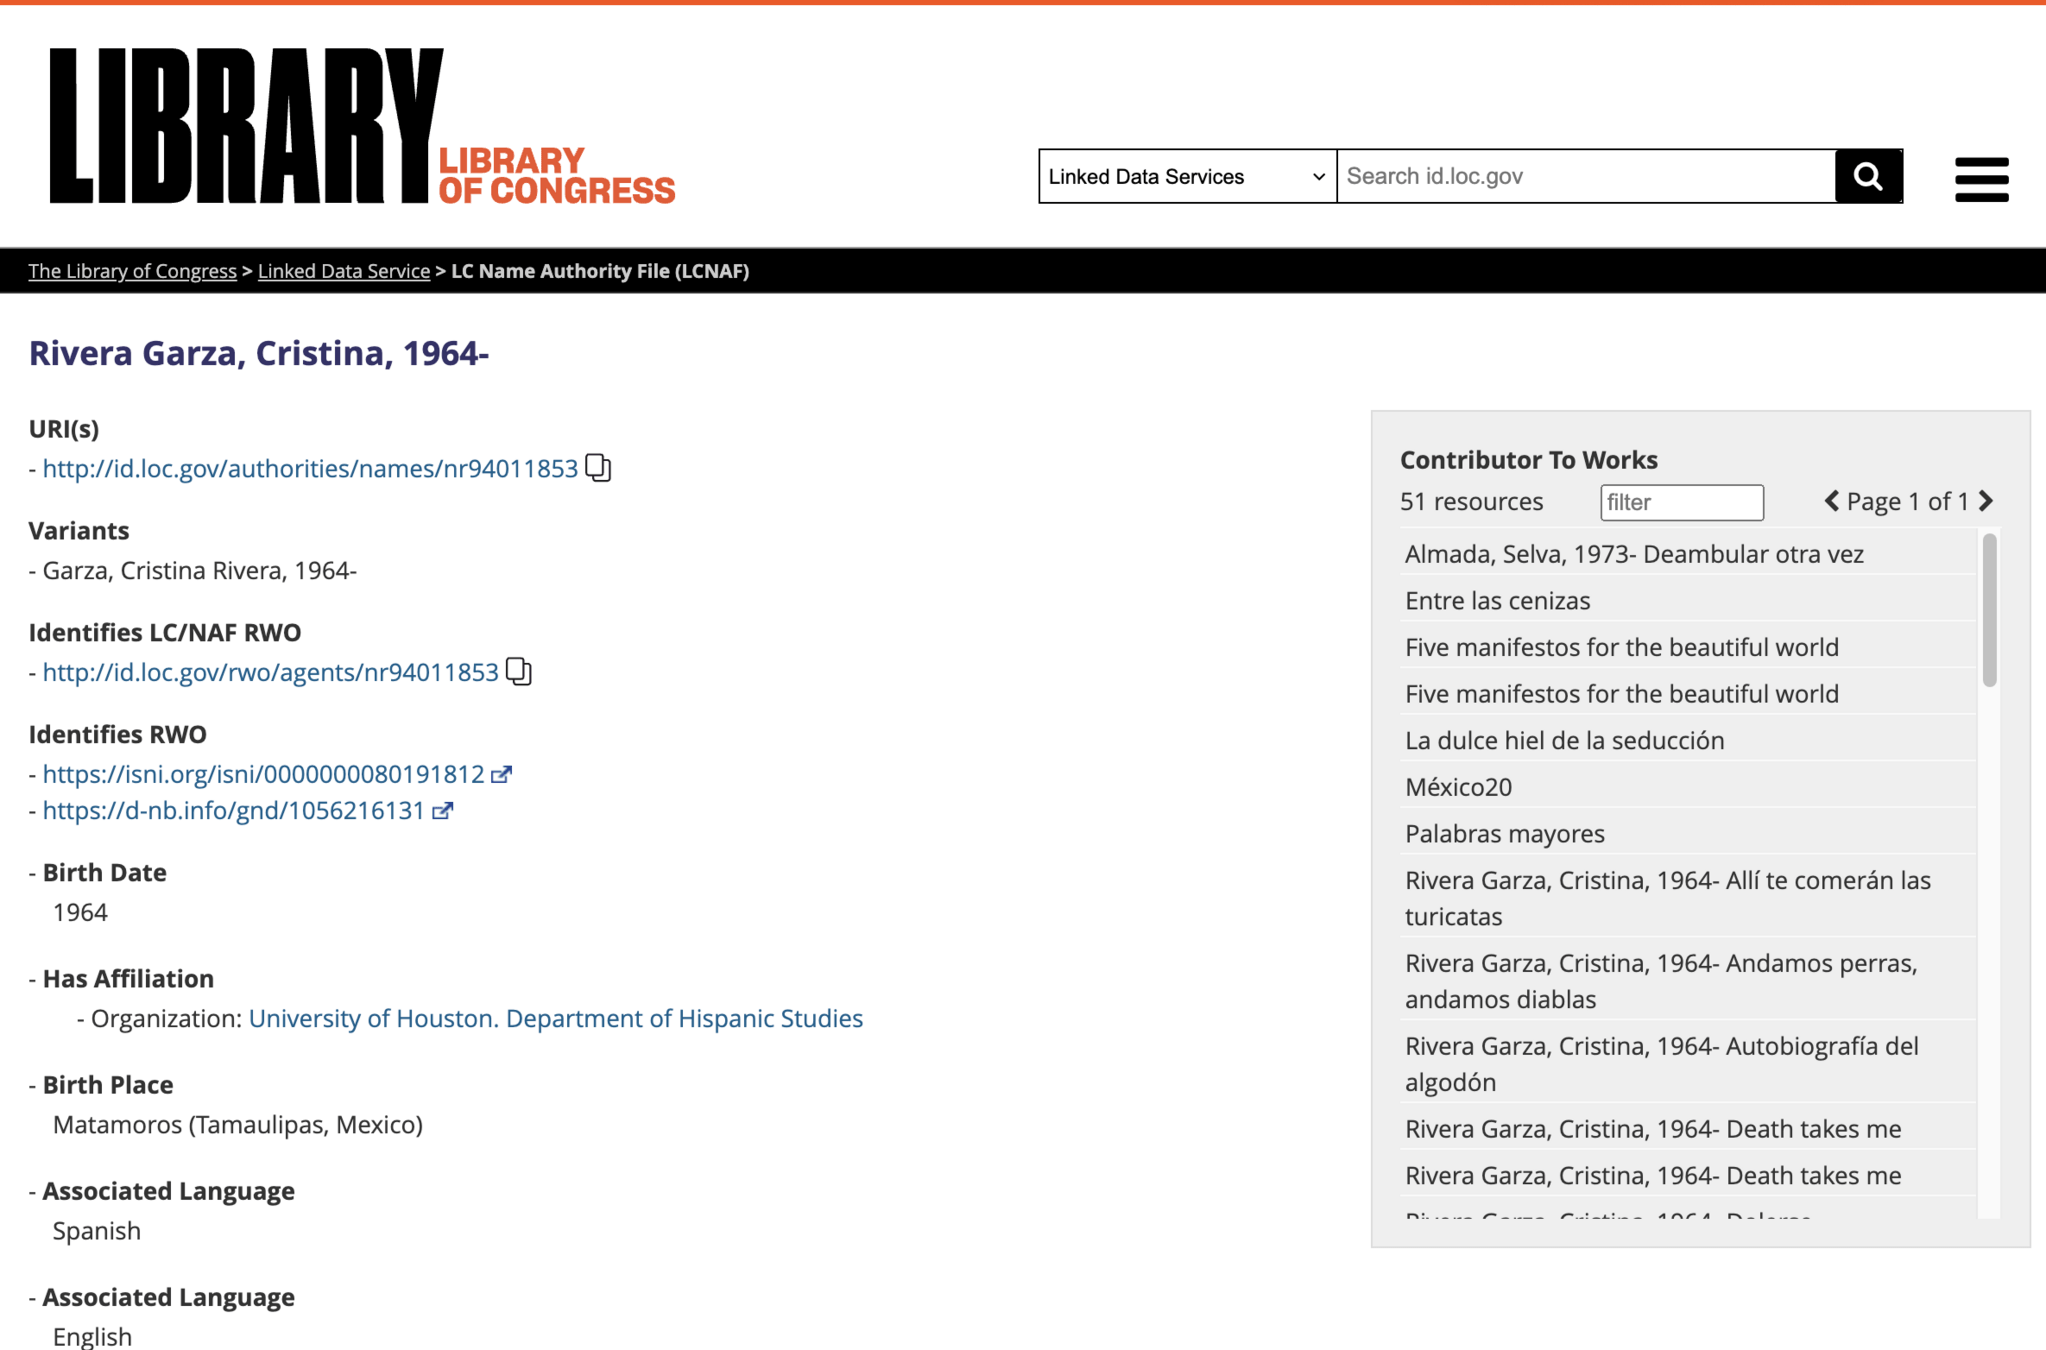
Task: Click the magnifying glass search button
Action: (x=1867, y=177)
